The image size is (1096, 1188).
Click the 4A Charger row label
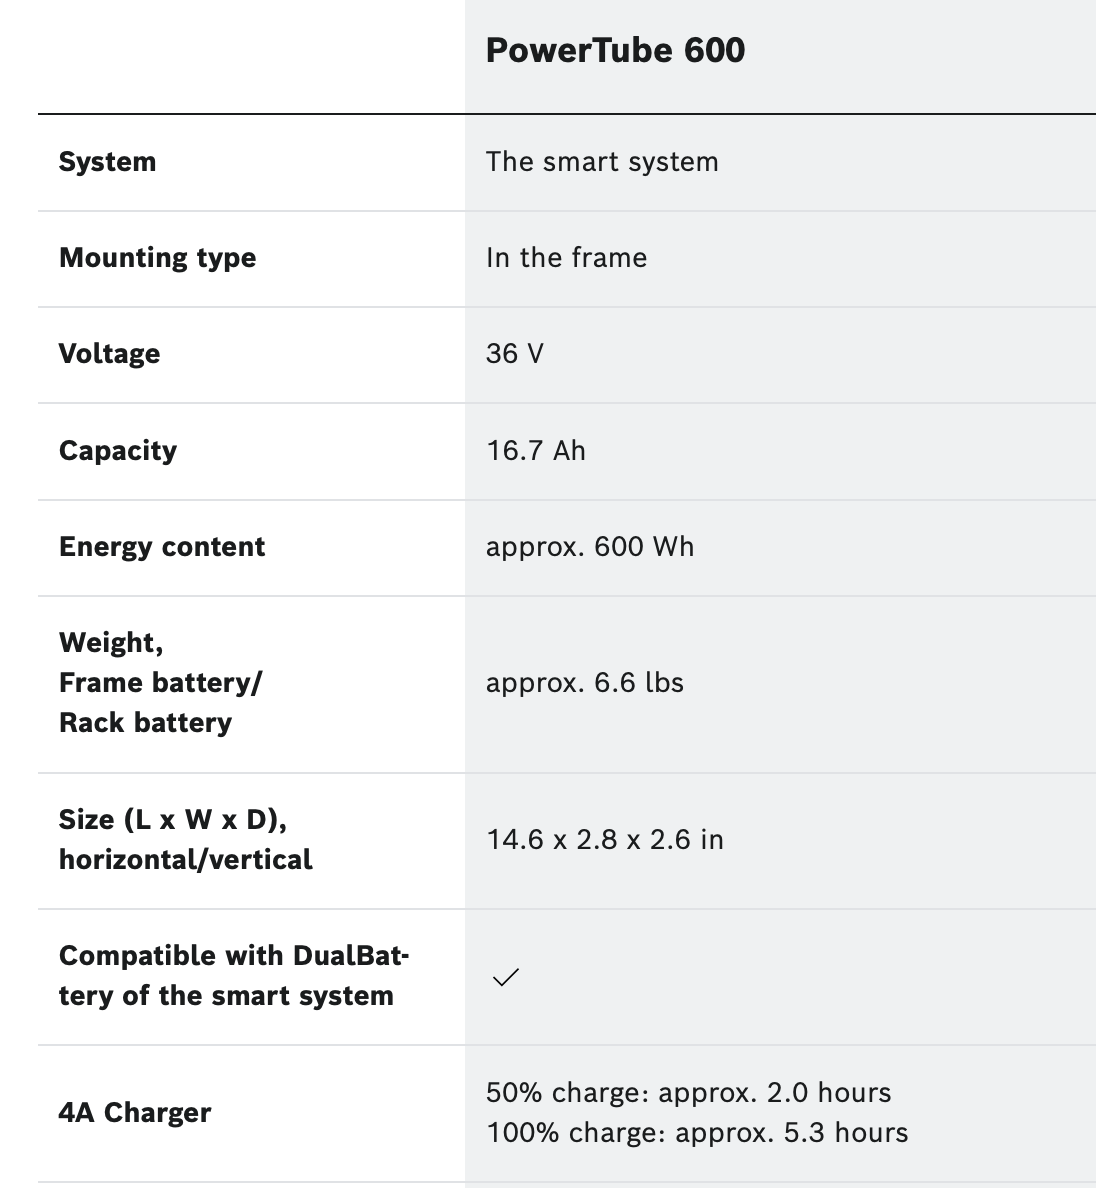[135, 1113]
